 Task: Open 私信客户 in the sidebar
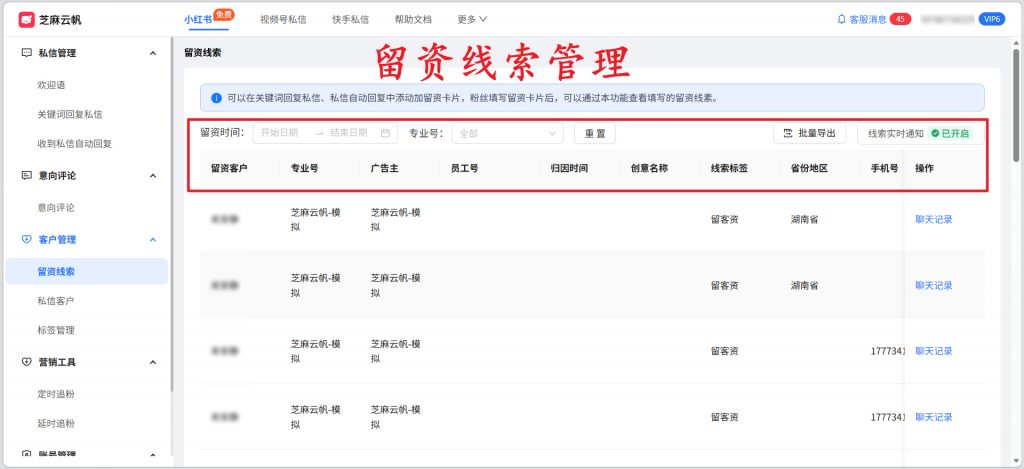pyautogui.click(x=56, y=301)
